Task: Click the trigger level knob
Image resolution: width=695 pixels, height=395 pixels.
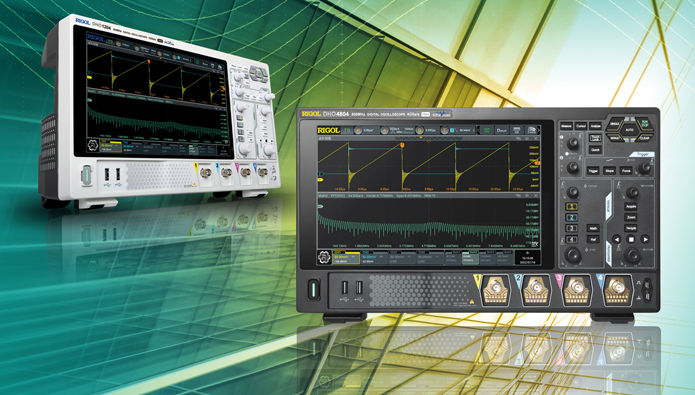Action: (644, 168)
